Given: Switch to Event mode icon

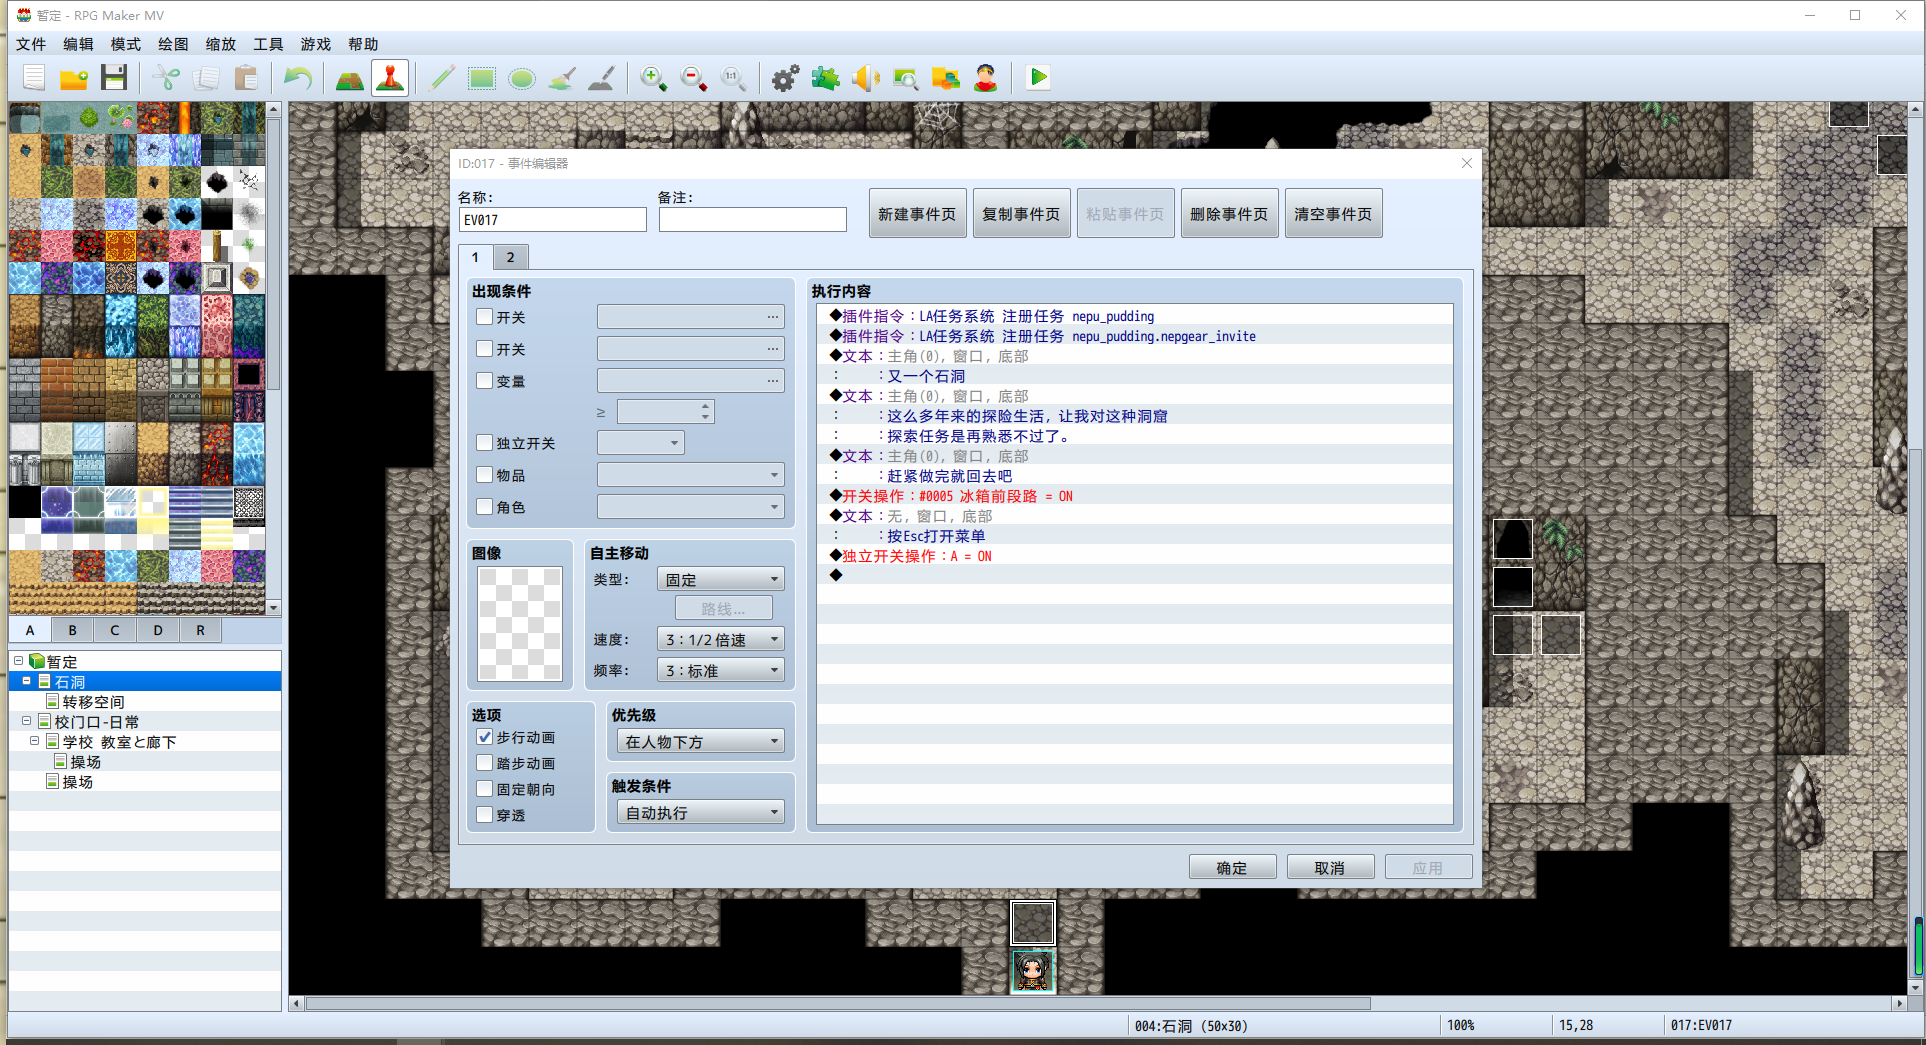Looking at the screenshot, I should 390,78.
